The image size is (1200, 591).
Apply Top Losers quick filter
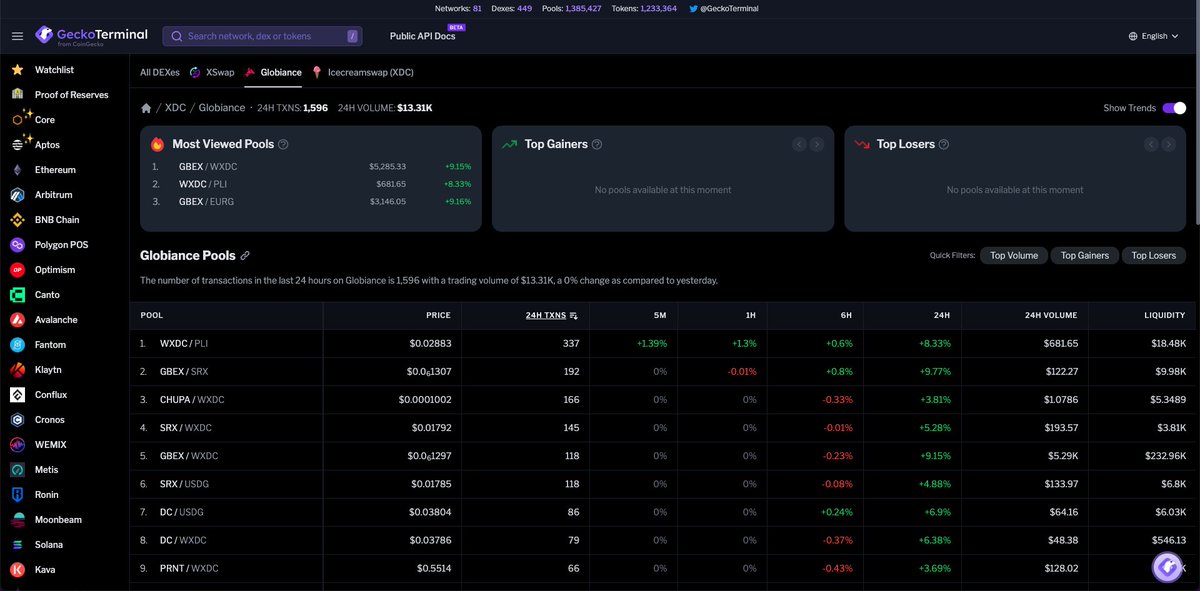point(1154,255)
